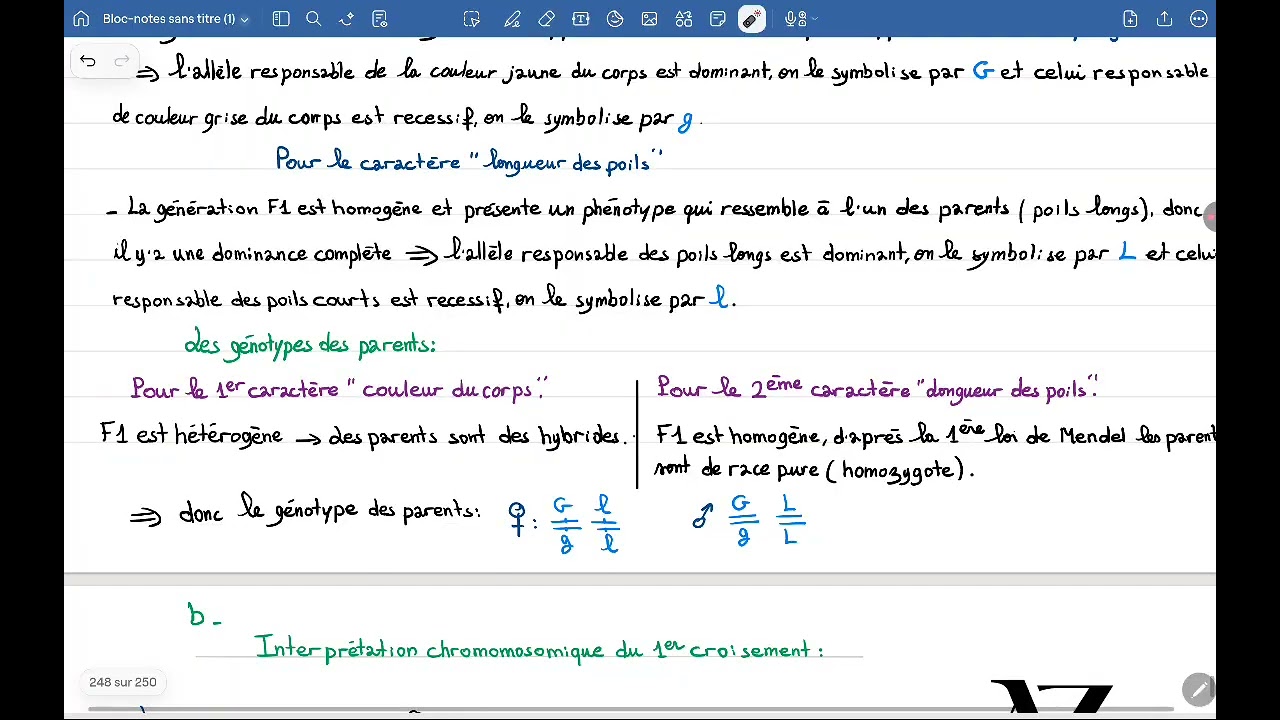Click the text 'il y a une dominance complète'

252,254
